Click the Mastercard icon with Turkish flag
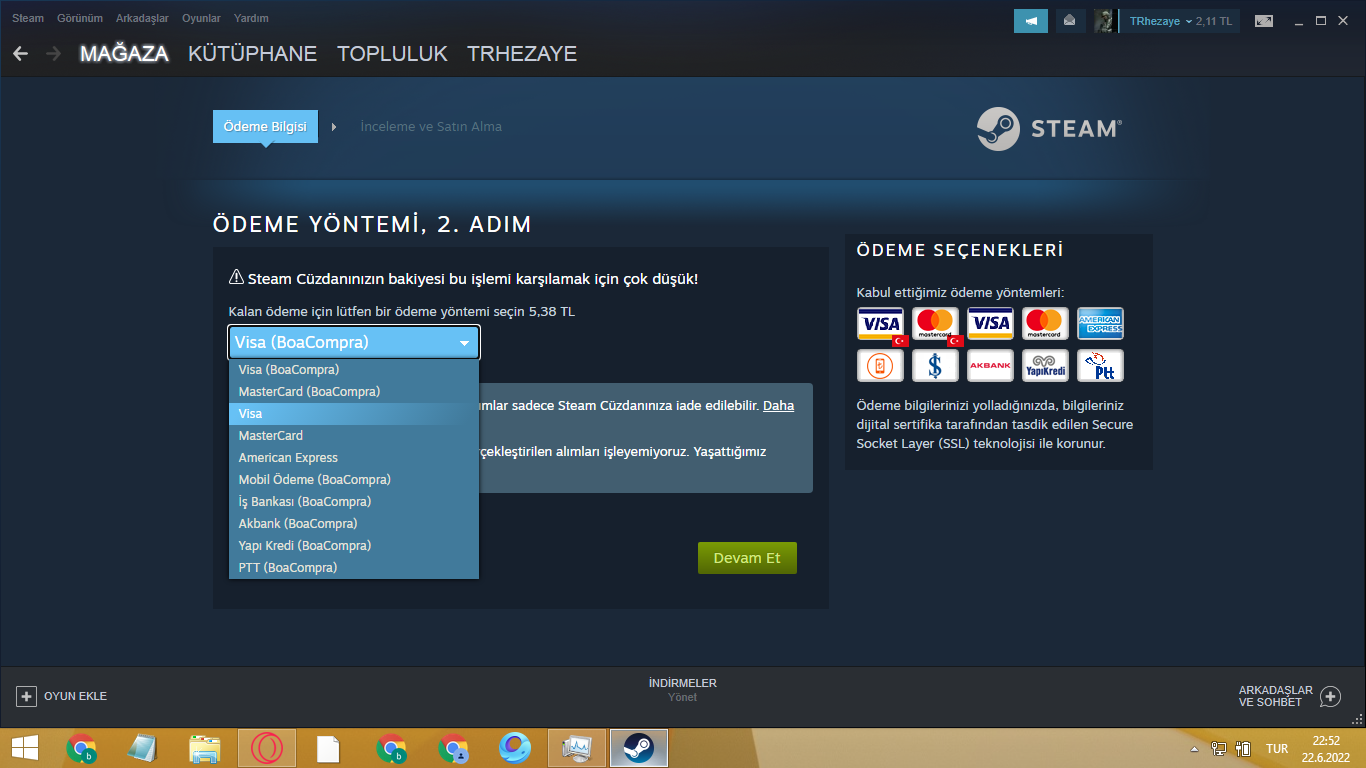The image size is (1366, 768). (x=937, y=325)
